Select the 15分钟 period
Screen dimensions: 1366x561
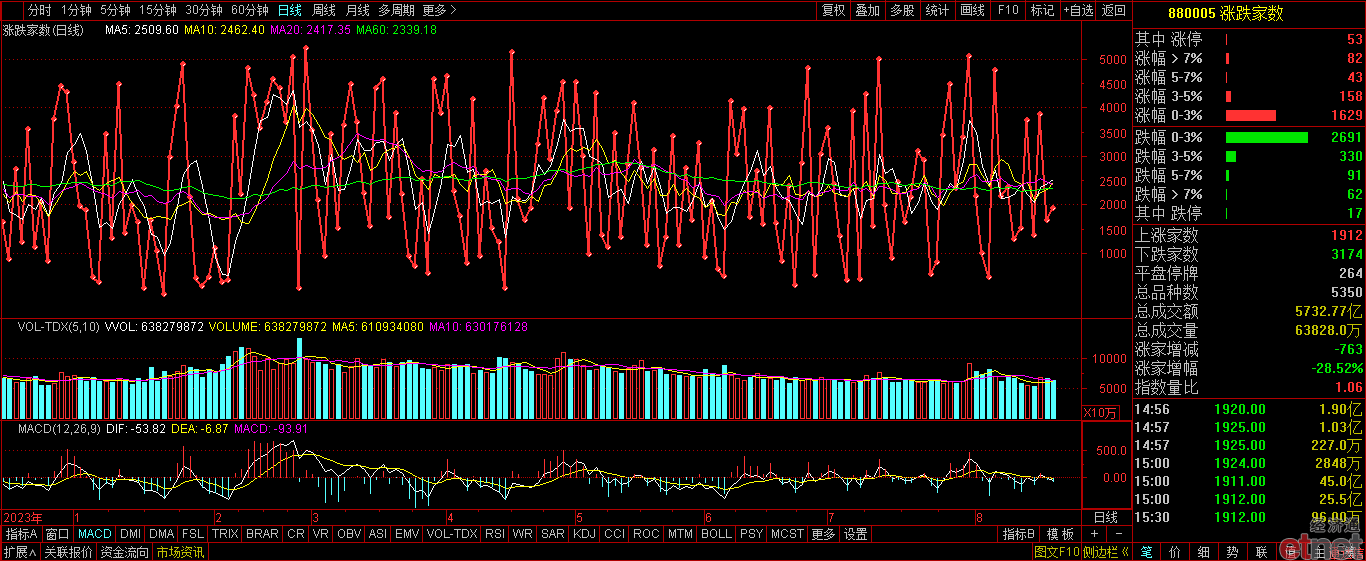(x=158, y=10)
